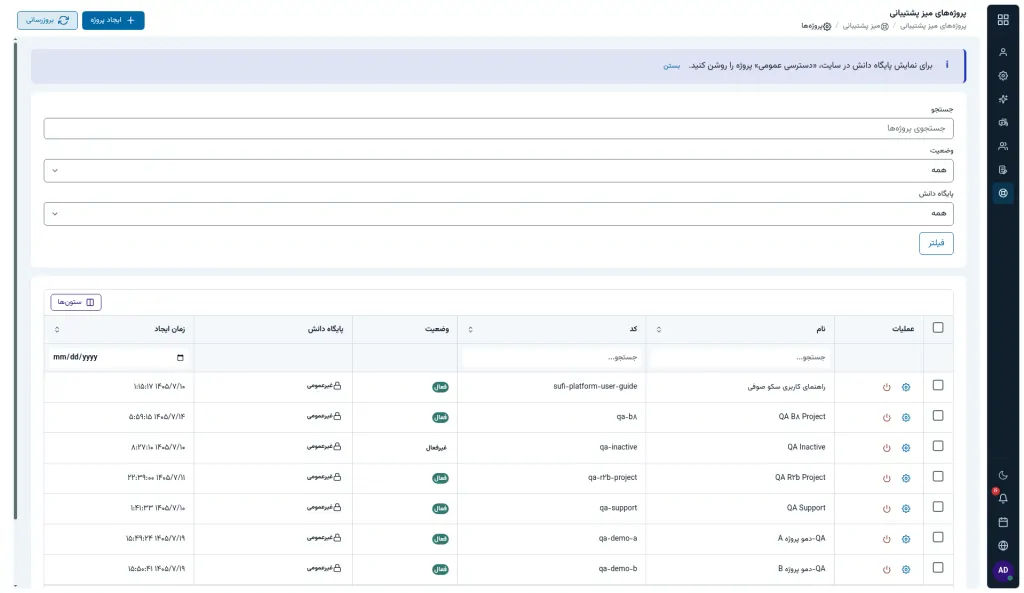Open the ستون‌ها columns chooser
The image size is (1024, 593).
pyautogui.click(x=76, y=302)
